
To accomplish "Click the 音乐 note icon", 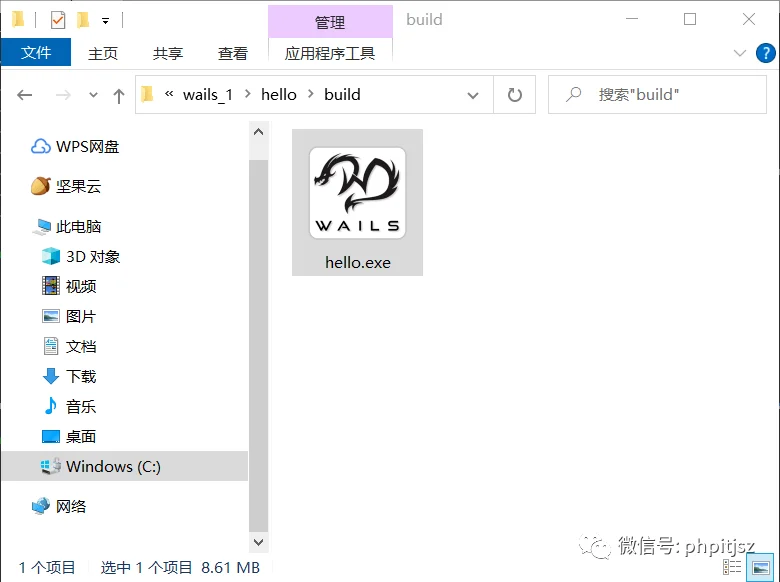I will pyautogui.click(x=51, y=406).
